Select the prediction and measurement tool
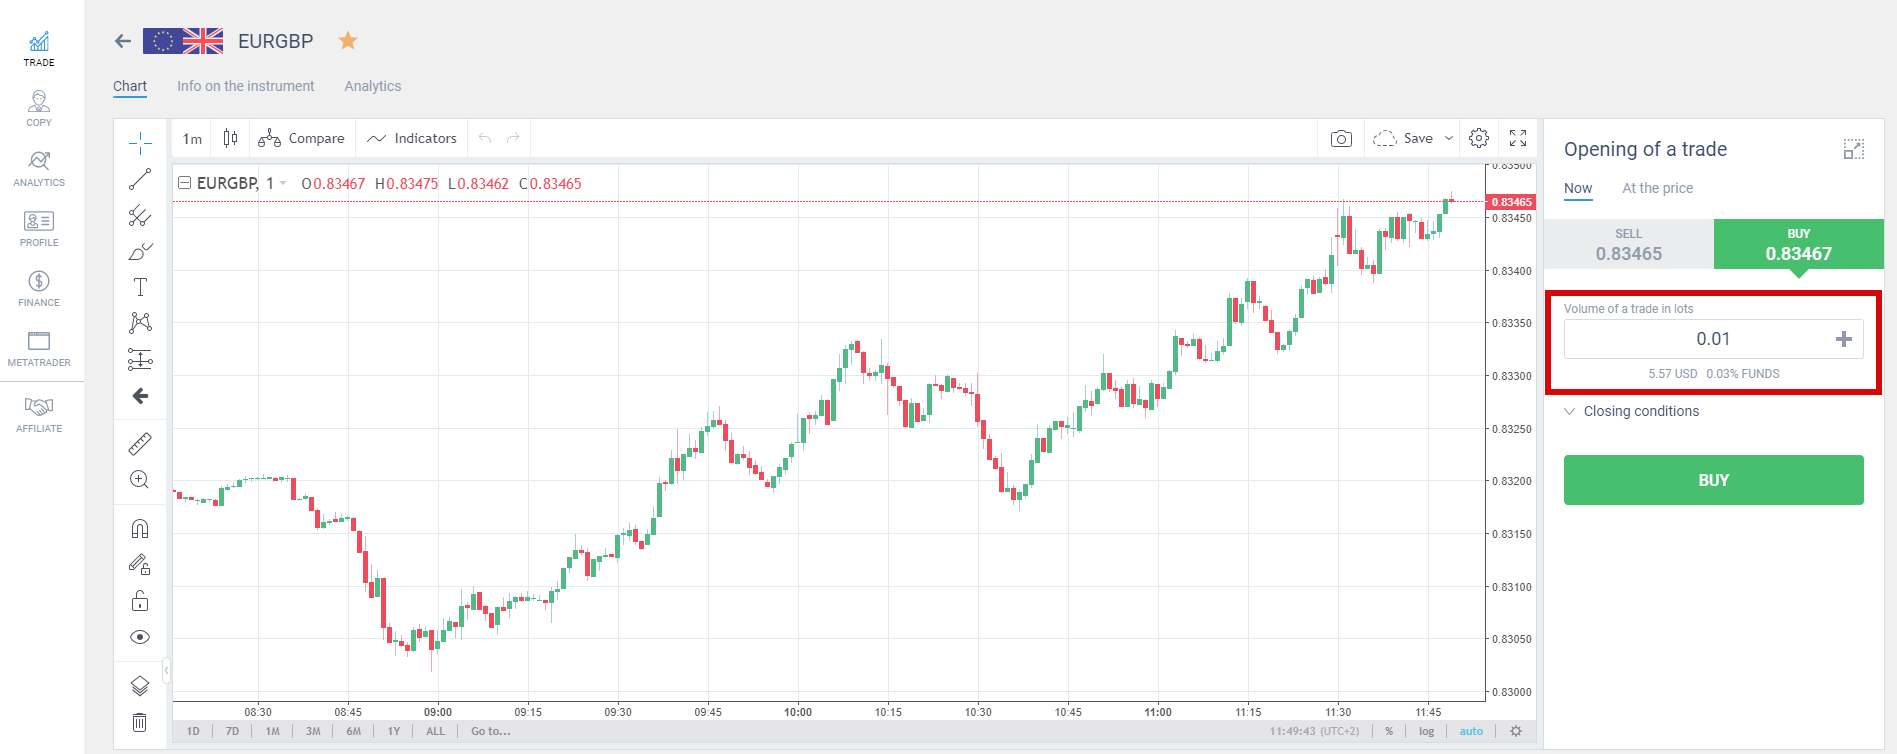Image resolution: width=1897 pixels, height=754 pixels. tap(140, 359)
